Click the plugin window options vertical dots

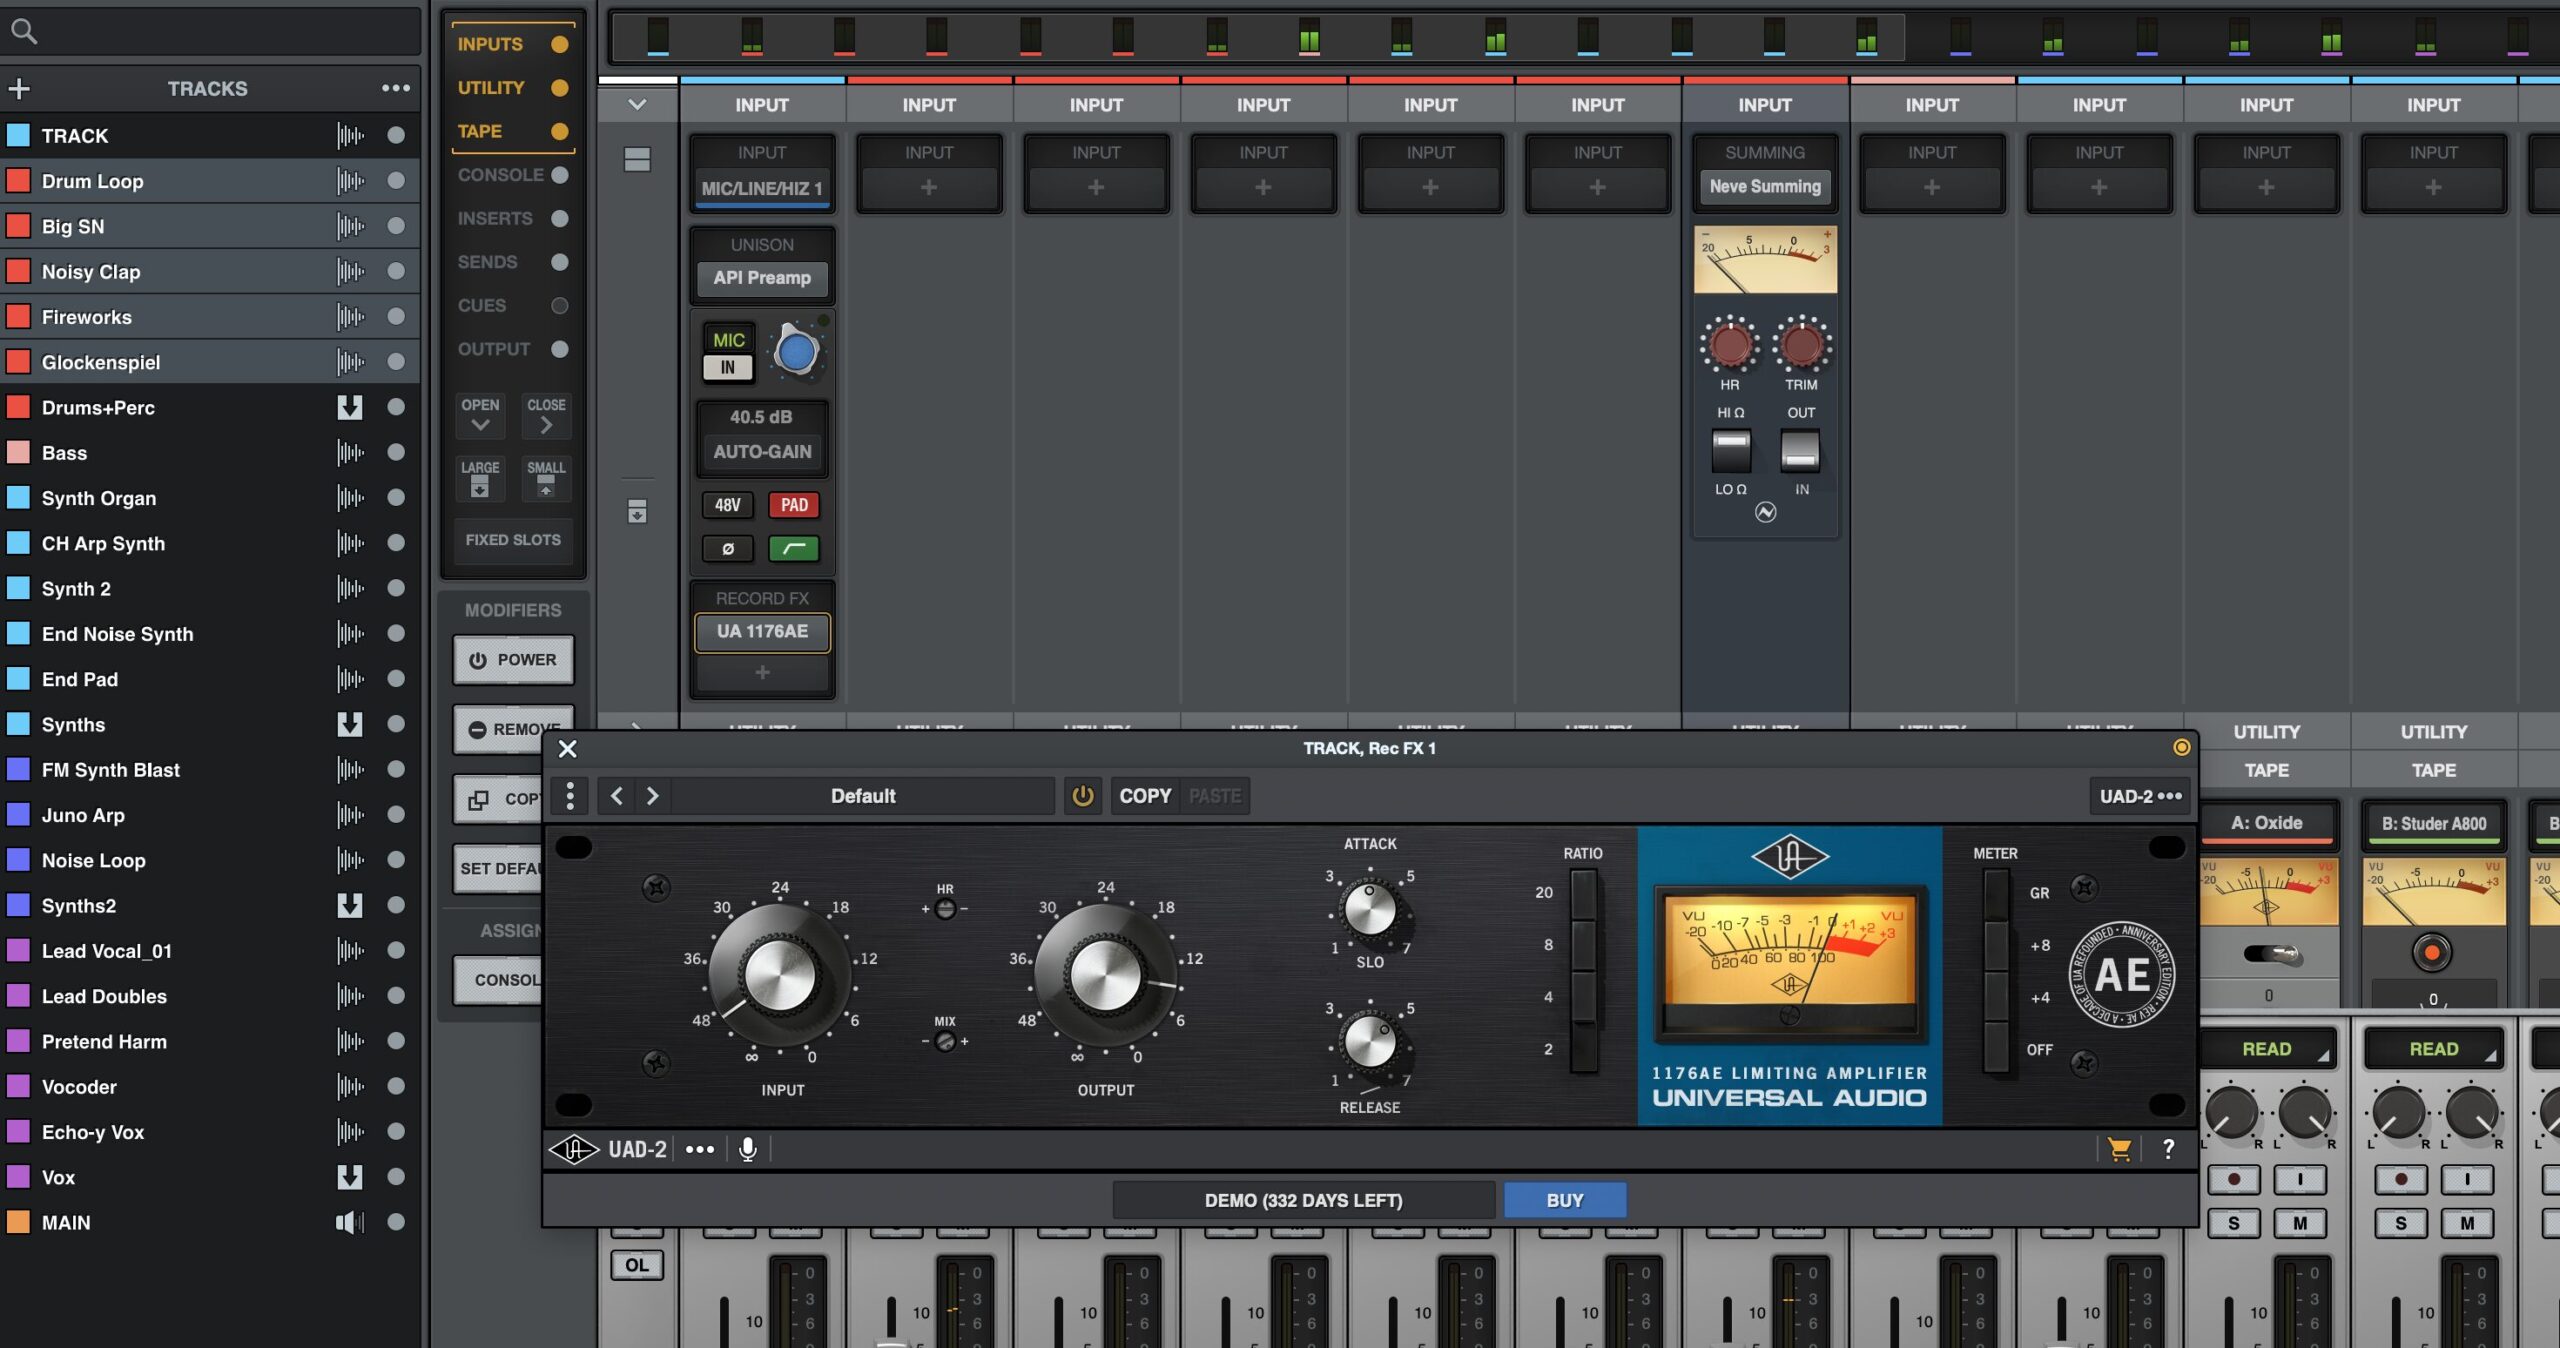coord(570,796)
